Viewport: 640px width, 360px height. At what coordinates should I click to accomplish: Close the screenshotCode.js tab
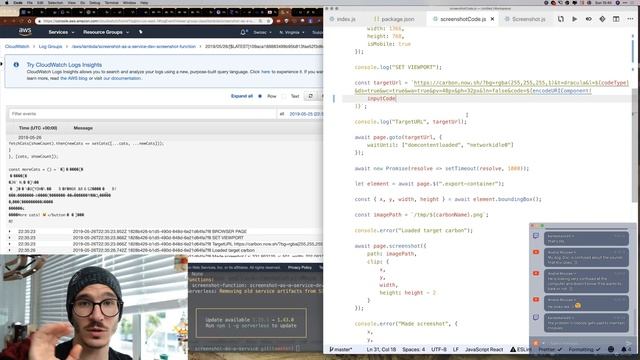(x=492, y=19)
